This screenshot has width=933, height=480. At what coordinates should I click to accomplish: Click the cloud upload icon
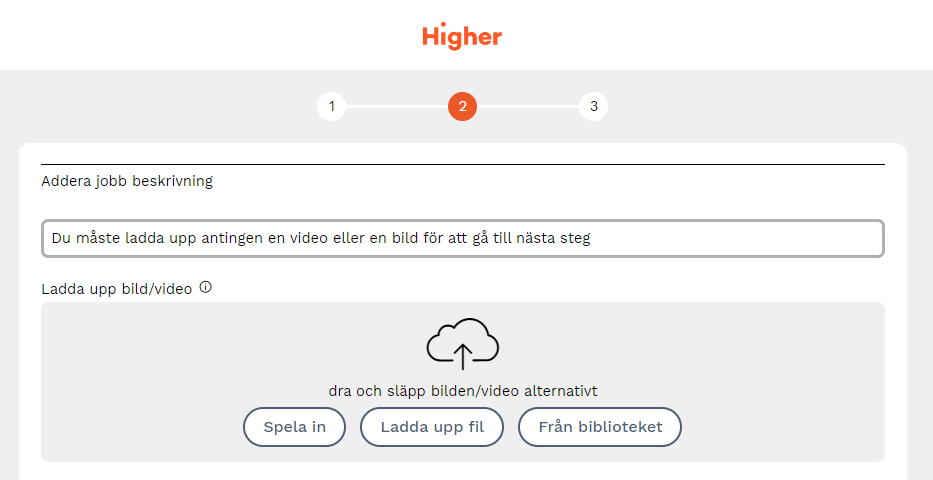point(462,343)
